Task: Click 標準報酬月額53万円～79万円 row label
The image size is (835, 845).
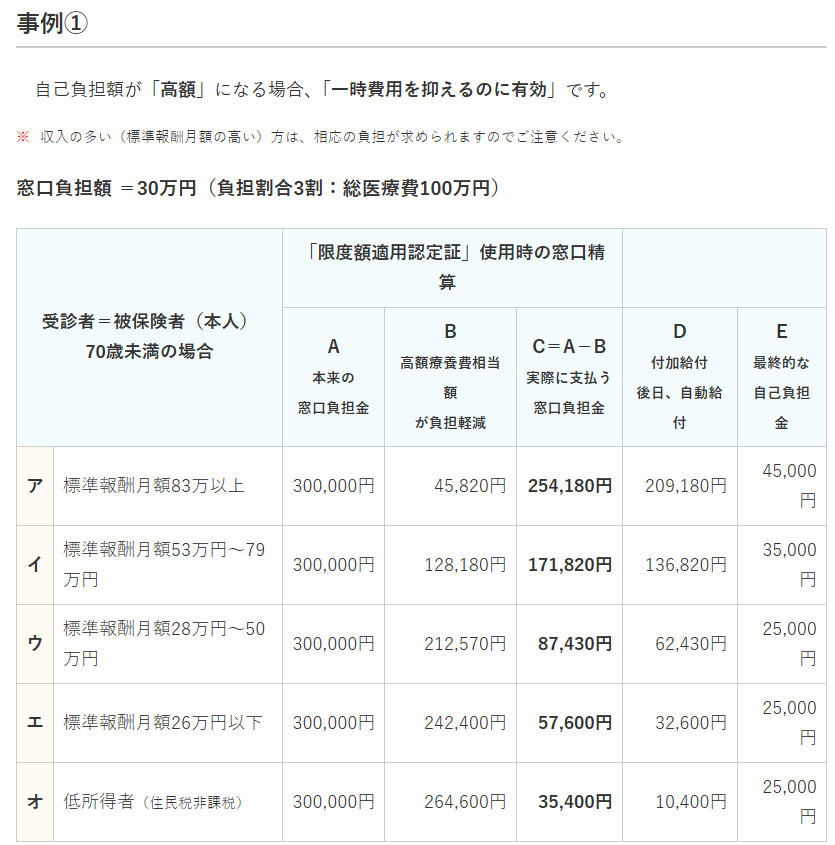Action: pos(164,564)
